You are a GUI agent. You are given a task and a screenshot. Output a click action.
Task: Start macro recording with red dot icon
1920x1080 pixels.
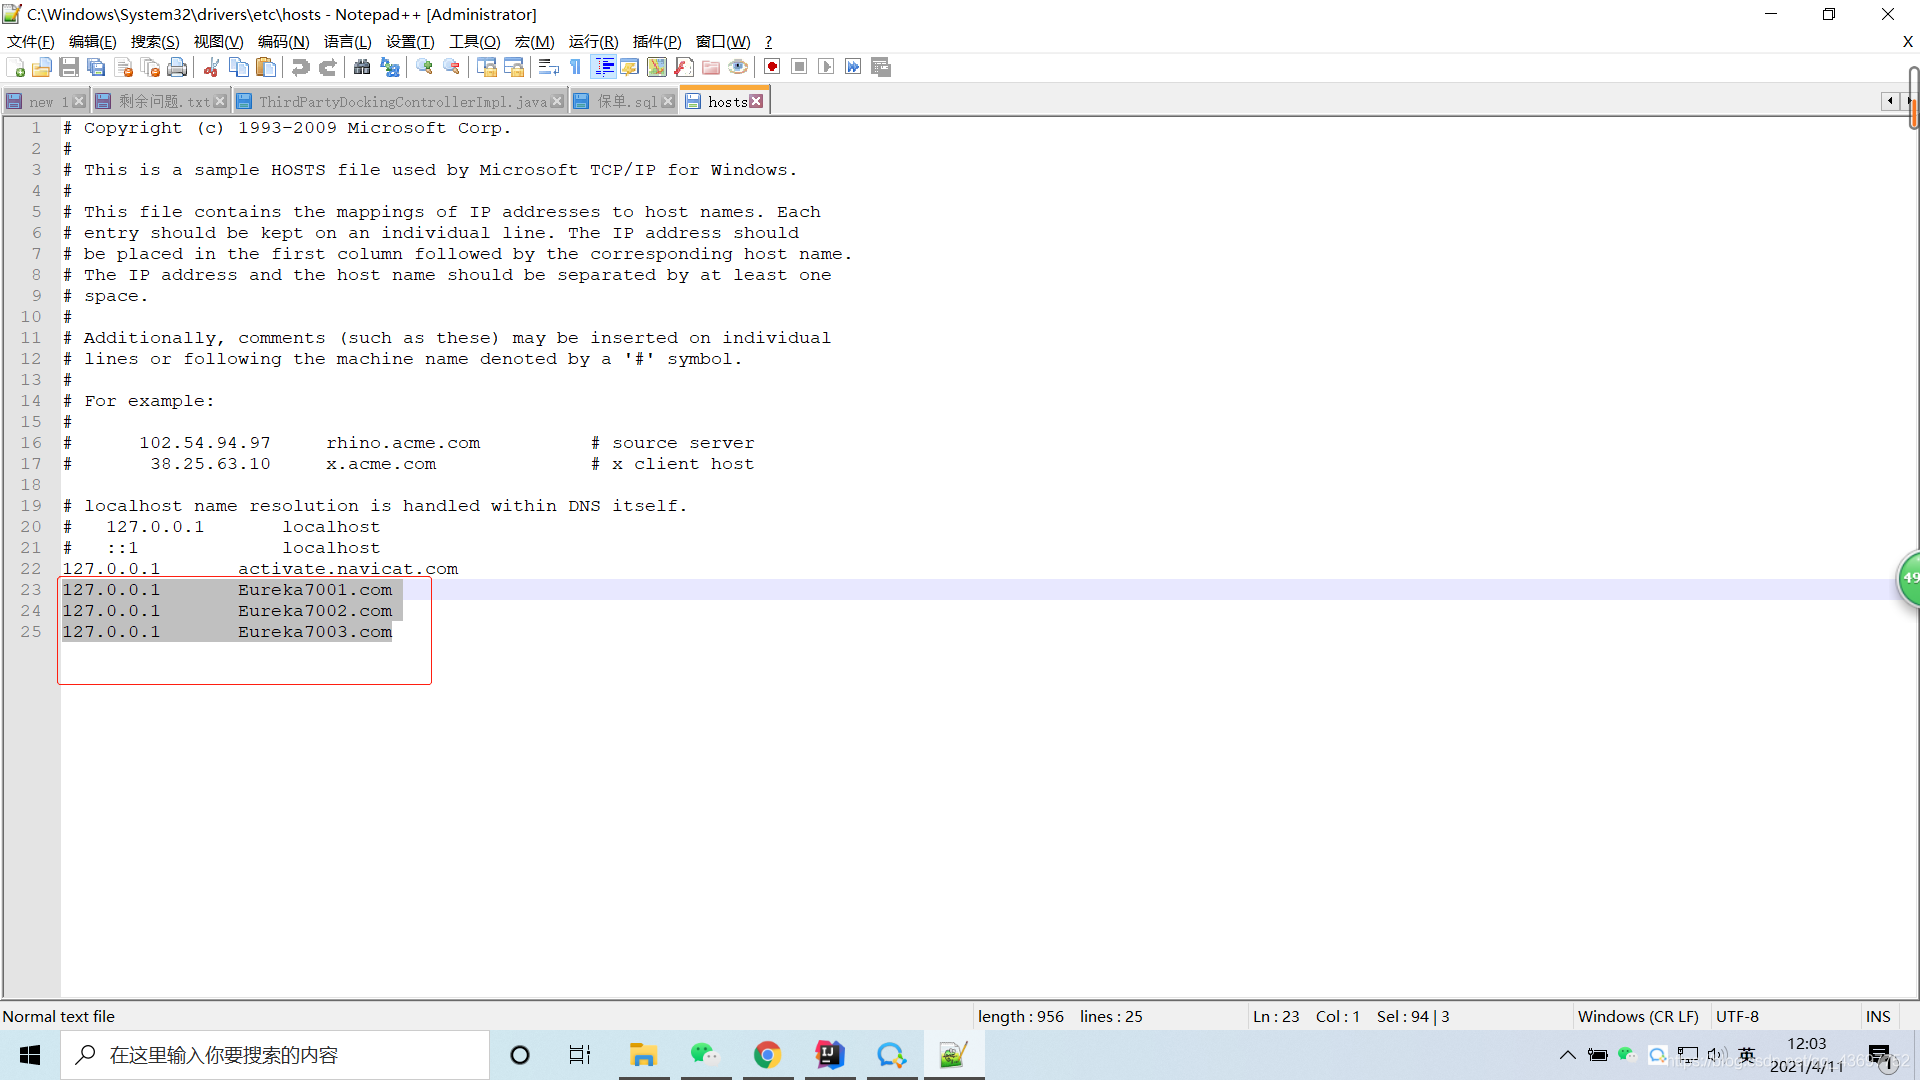(x=772, y=67)
